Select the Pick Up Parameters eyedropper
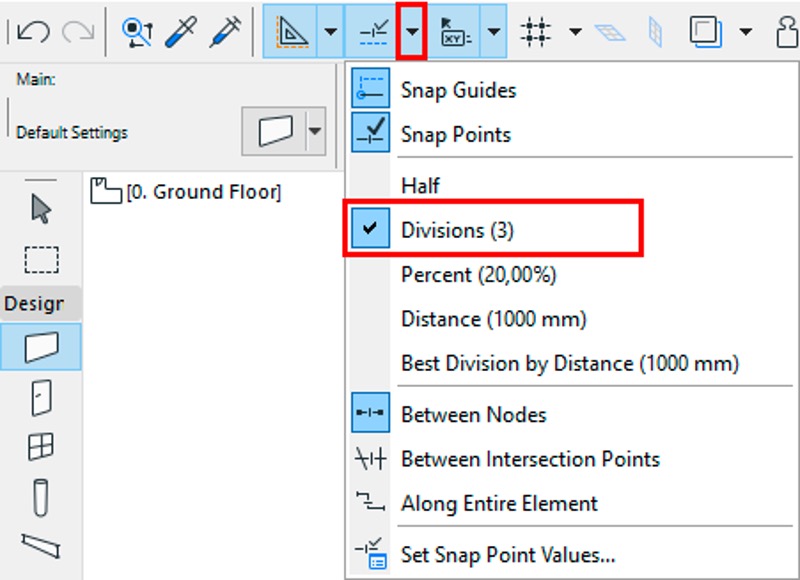The width and height of the screenshot is (800, 580). [x=181, y=32]
